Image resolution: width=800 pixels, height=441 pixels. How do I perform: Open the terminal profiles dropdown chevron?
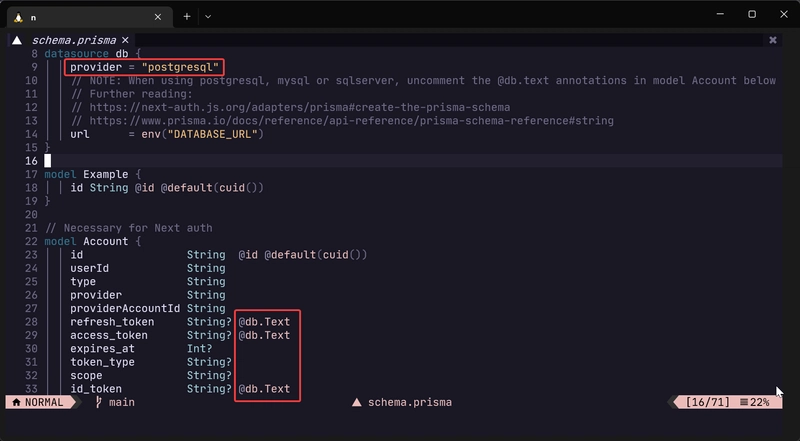click(x=208, y=16)
